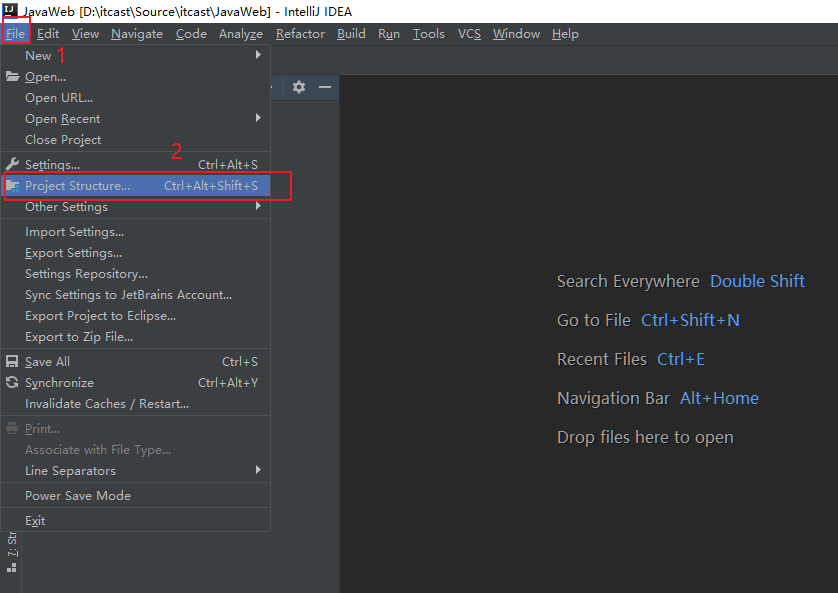Screen dimensions: 838x593
Task: Expand the New submenu arrow
Action: pyautogui.click(x=258, y=54)
